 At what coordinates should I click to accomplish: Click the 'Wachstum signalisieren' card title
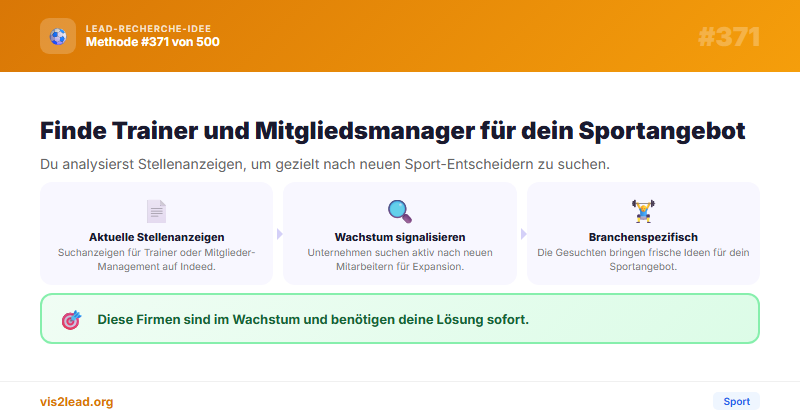click(400, 237)
